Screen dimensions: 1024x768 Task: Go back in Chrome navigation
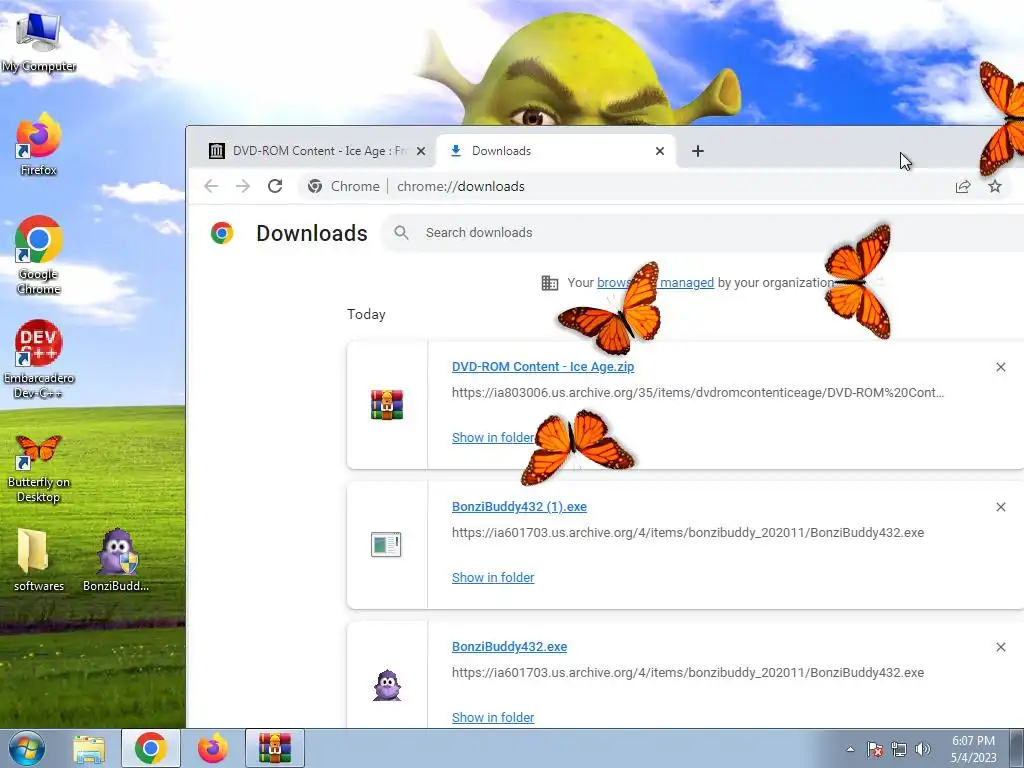click(211, 186)
